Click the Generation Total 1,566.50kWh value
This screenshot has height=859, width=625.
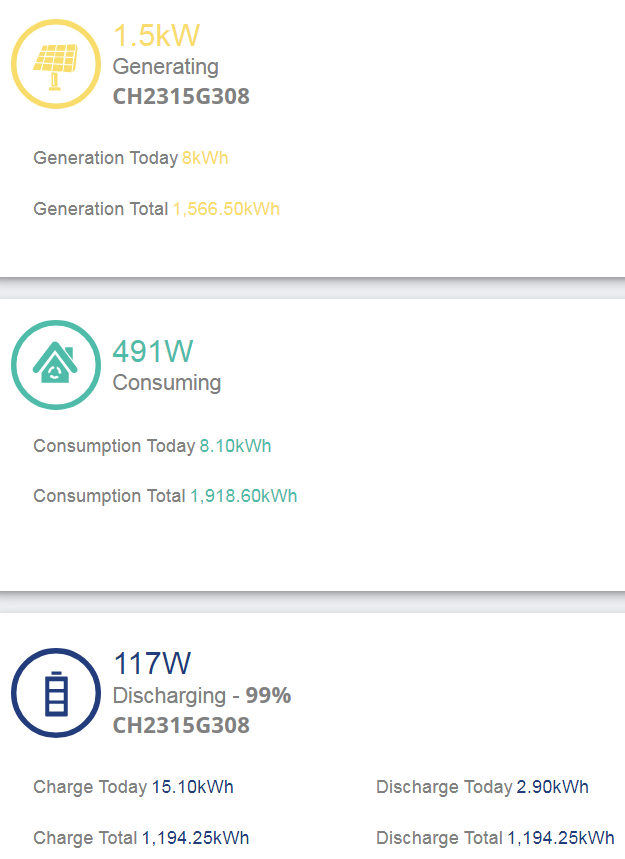[226, 209]
